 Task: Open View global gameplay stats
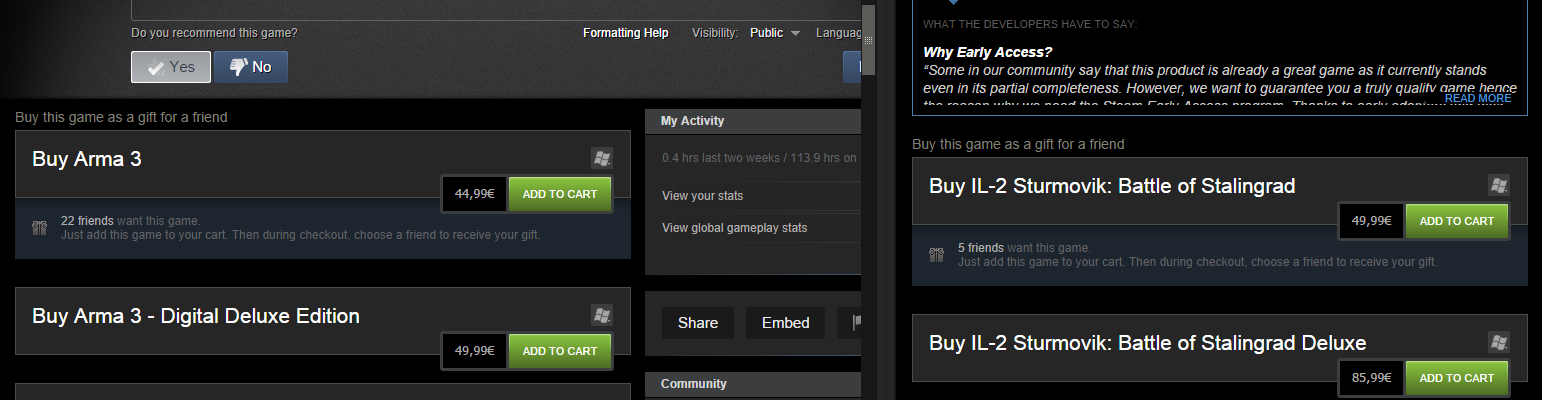pyautogui.click(x=734, y=228)
